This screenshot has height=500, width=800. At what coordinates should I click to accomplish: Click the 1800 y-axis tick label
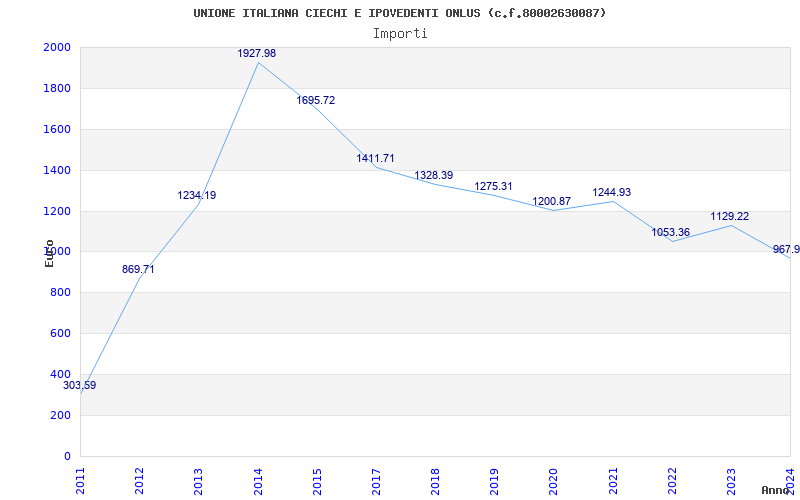click(57, 88)
